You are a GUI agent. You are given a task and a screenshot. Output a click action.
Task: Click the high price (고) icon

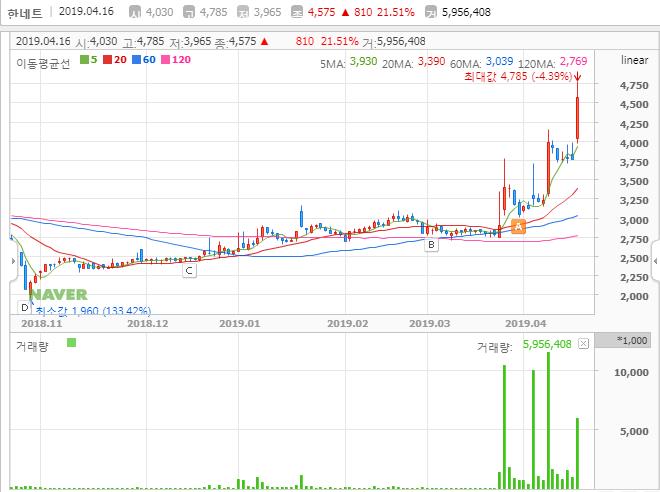click(x=189, y=12)
